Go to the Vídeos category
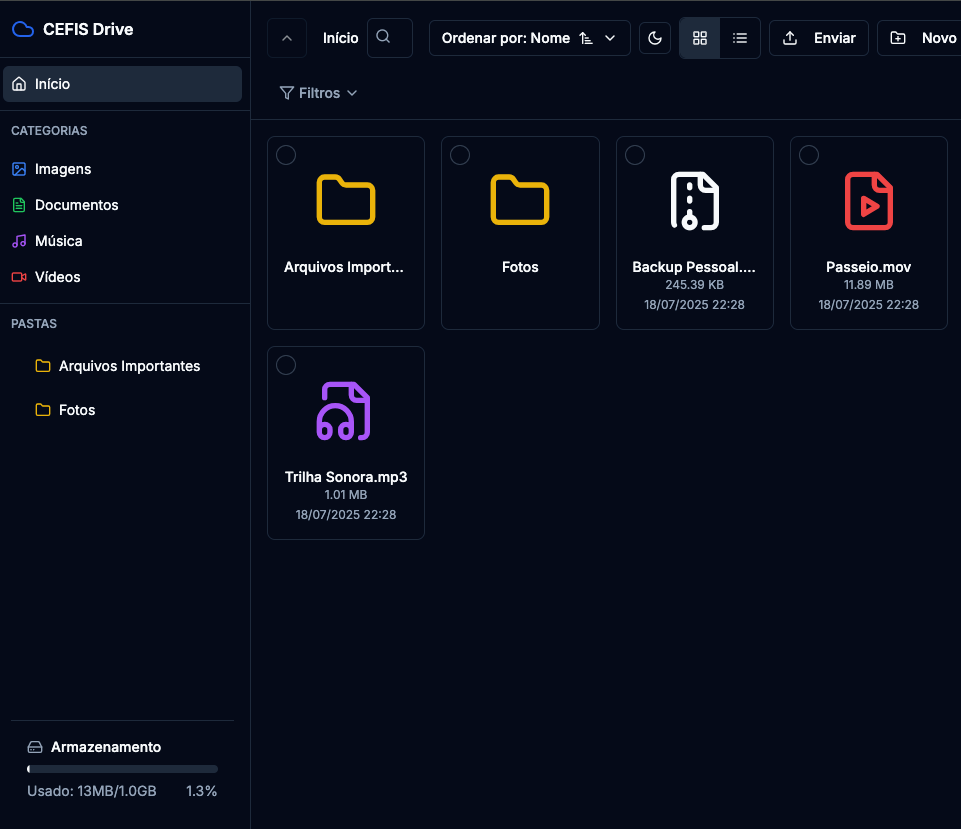 click(57, 277)
